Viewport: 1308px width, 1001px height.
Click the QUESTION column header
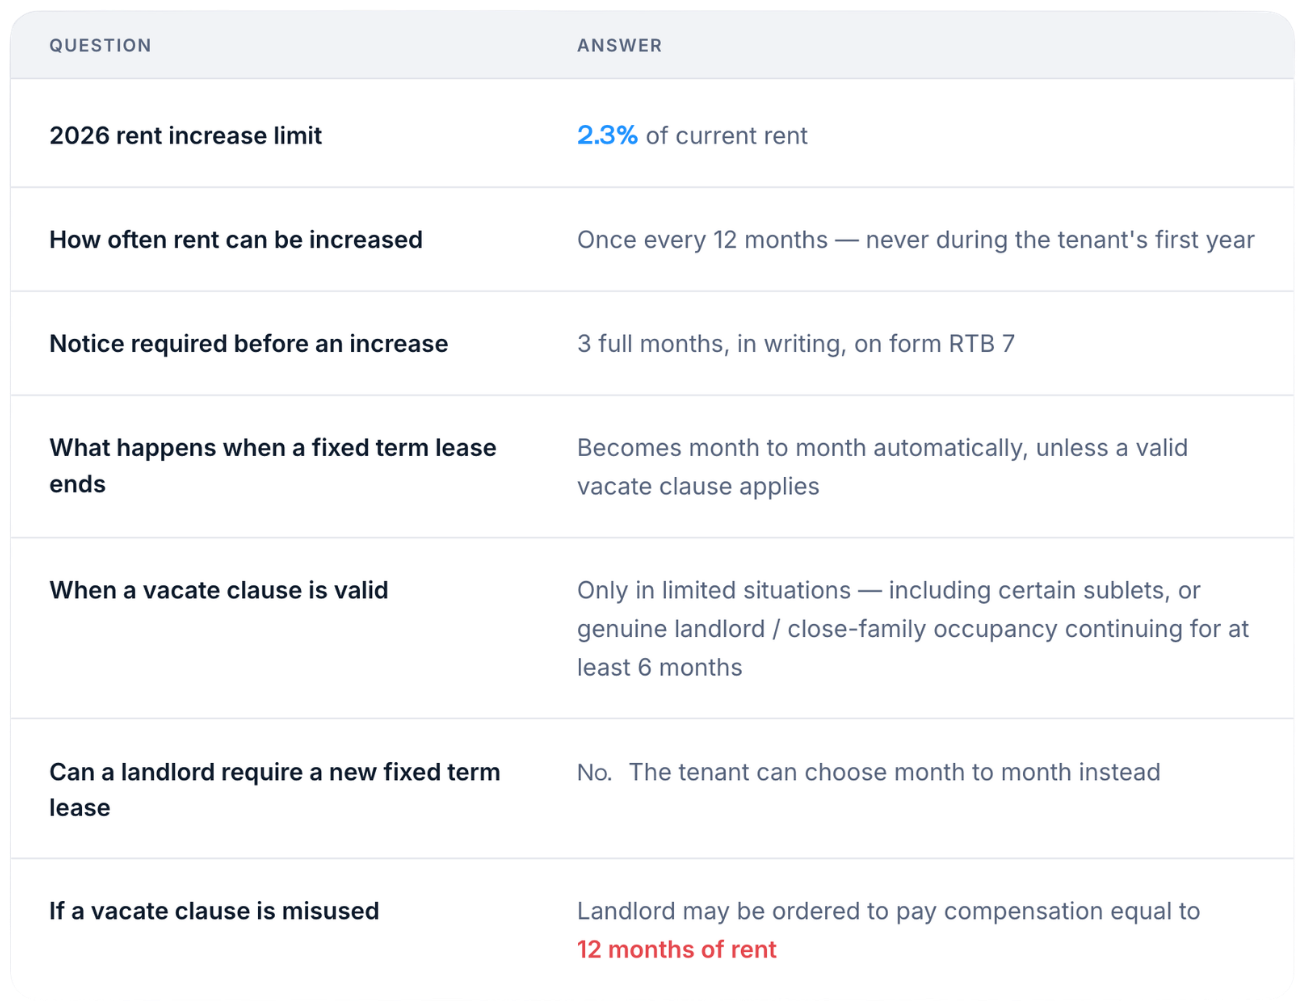pyautogui.click(x=100, y=45)
